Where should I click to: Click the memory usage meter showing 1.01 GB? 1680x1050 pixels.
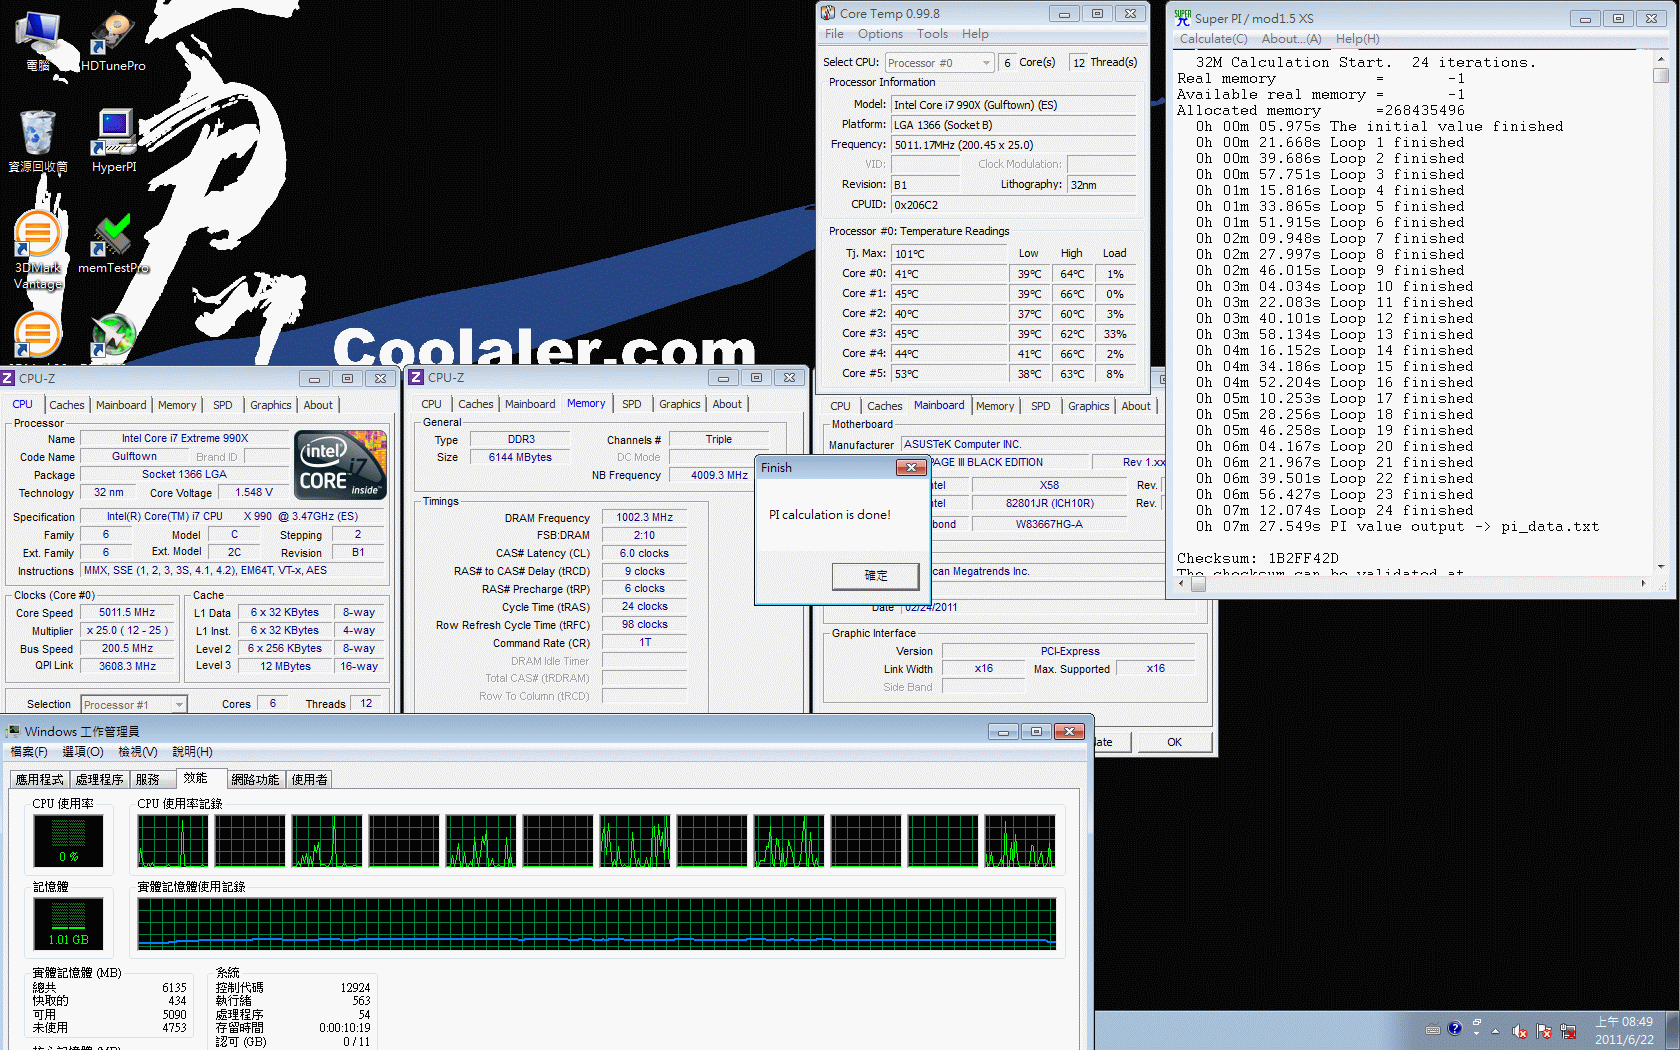pos(68,923)
